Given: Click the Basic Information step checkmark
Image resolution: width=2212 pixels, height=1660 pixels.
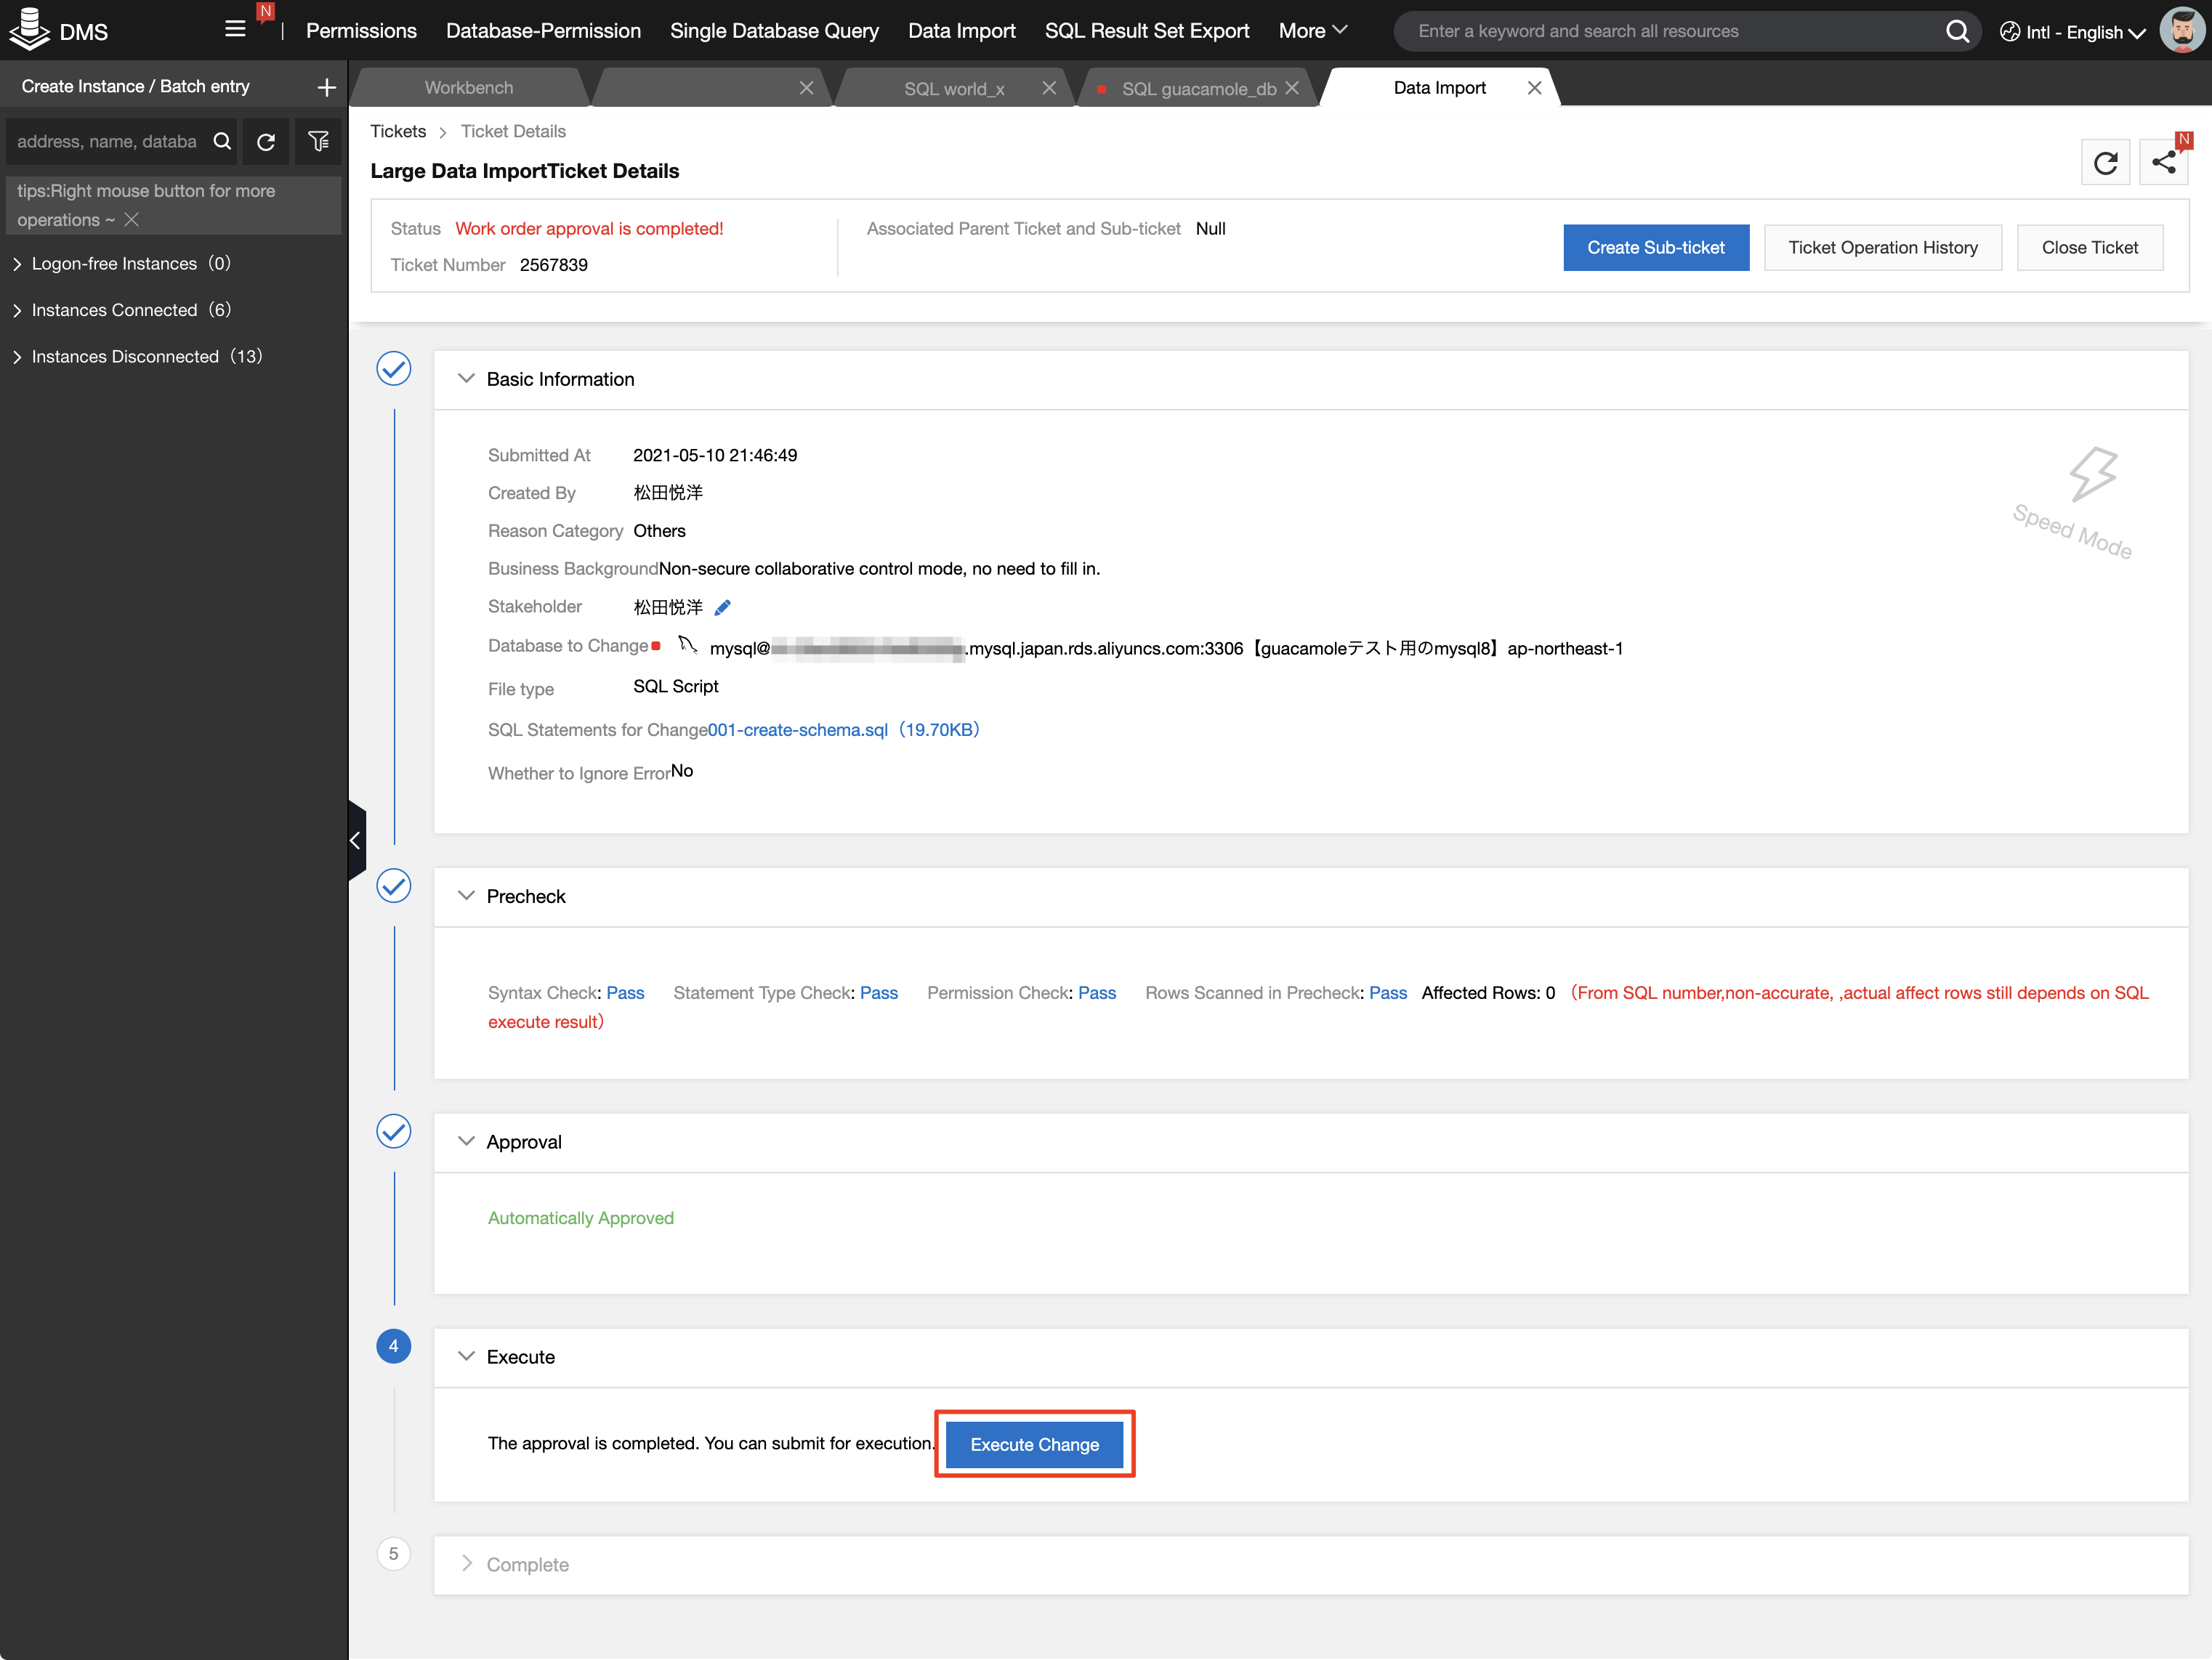Looking at the screenshot, I should [x=394, y=369].
